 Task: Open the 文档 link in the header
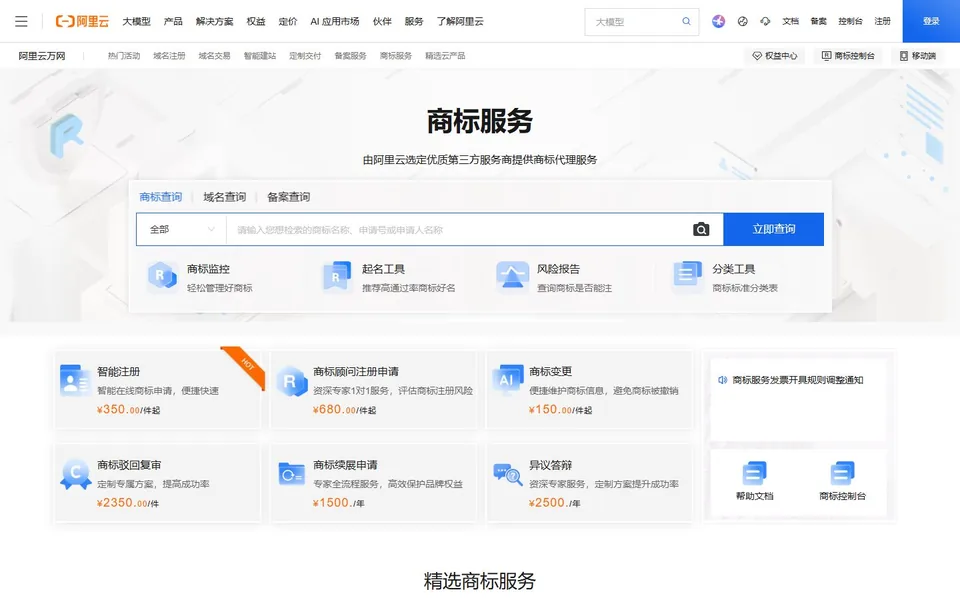pyautogui.click(x=790, y=21)
